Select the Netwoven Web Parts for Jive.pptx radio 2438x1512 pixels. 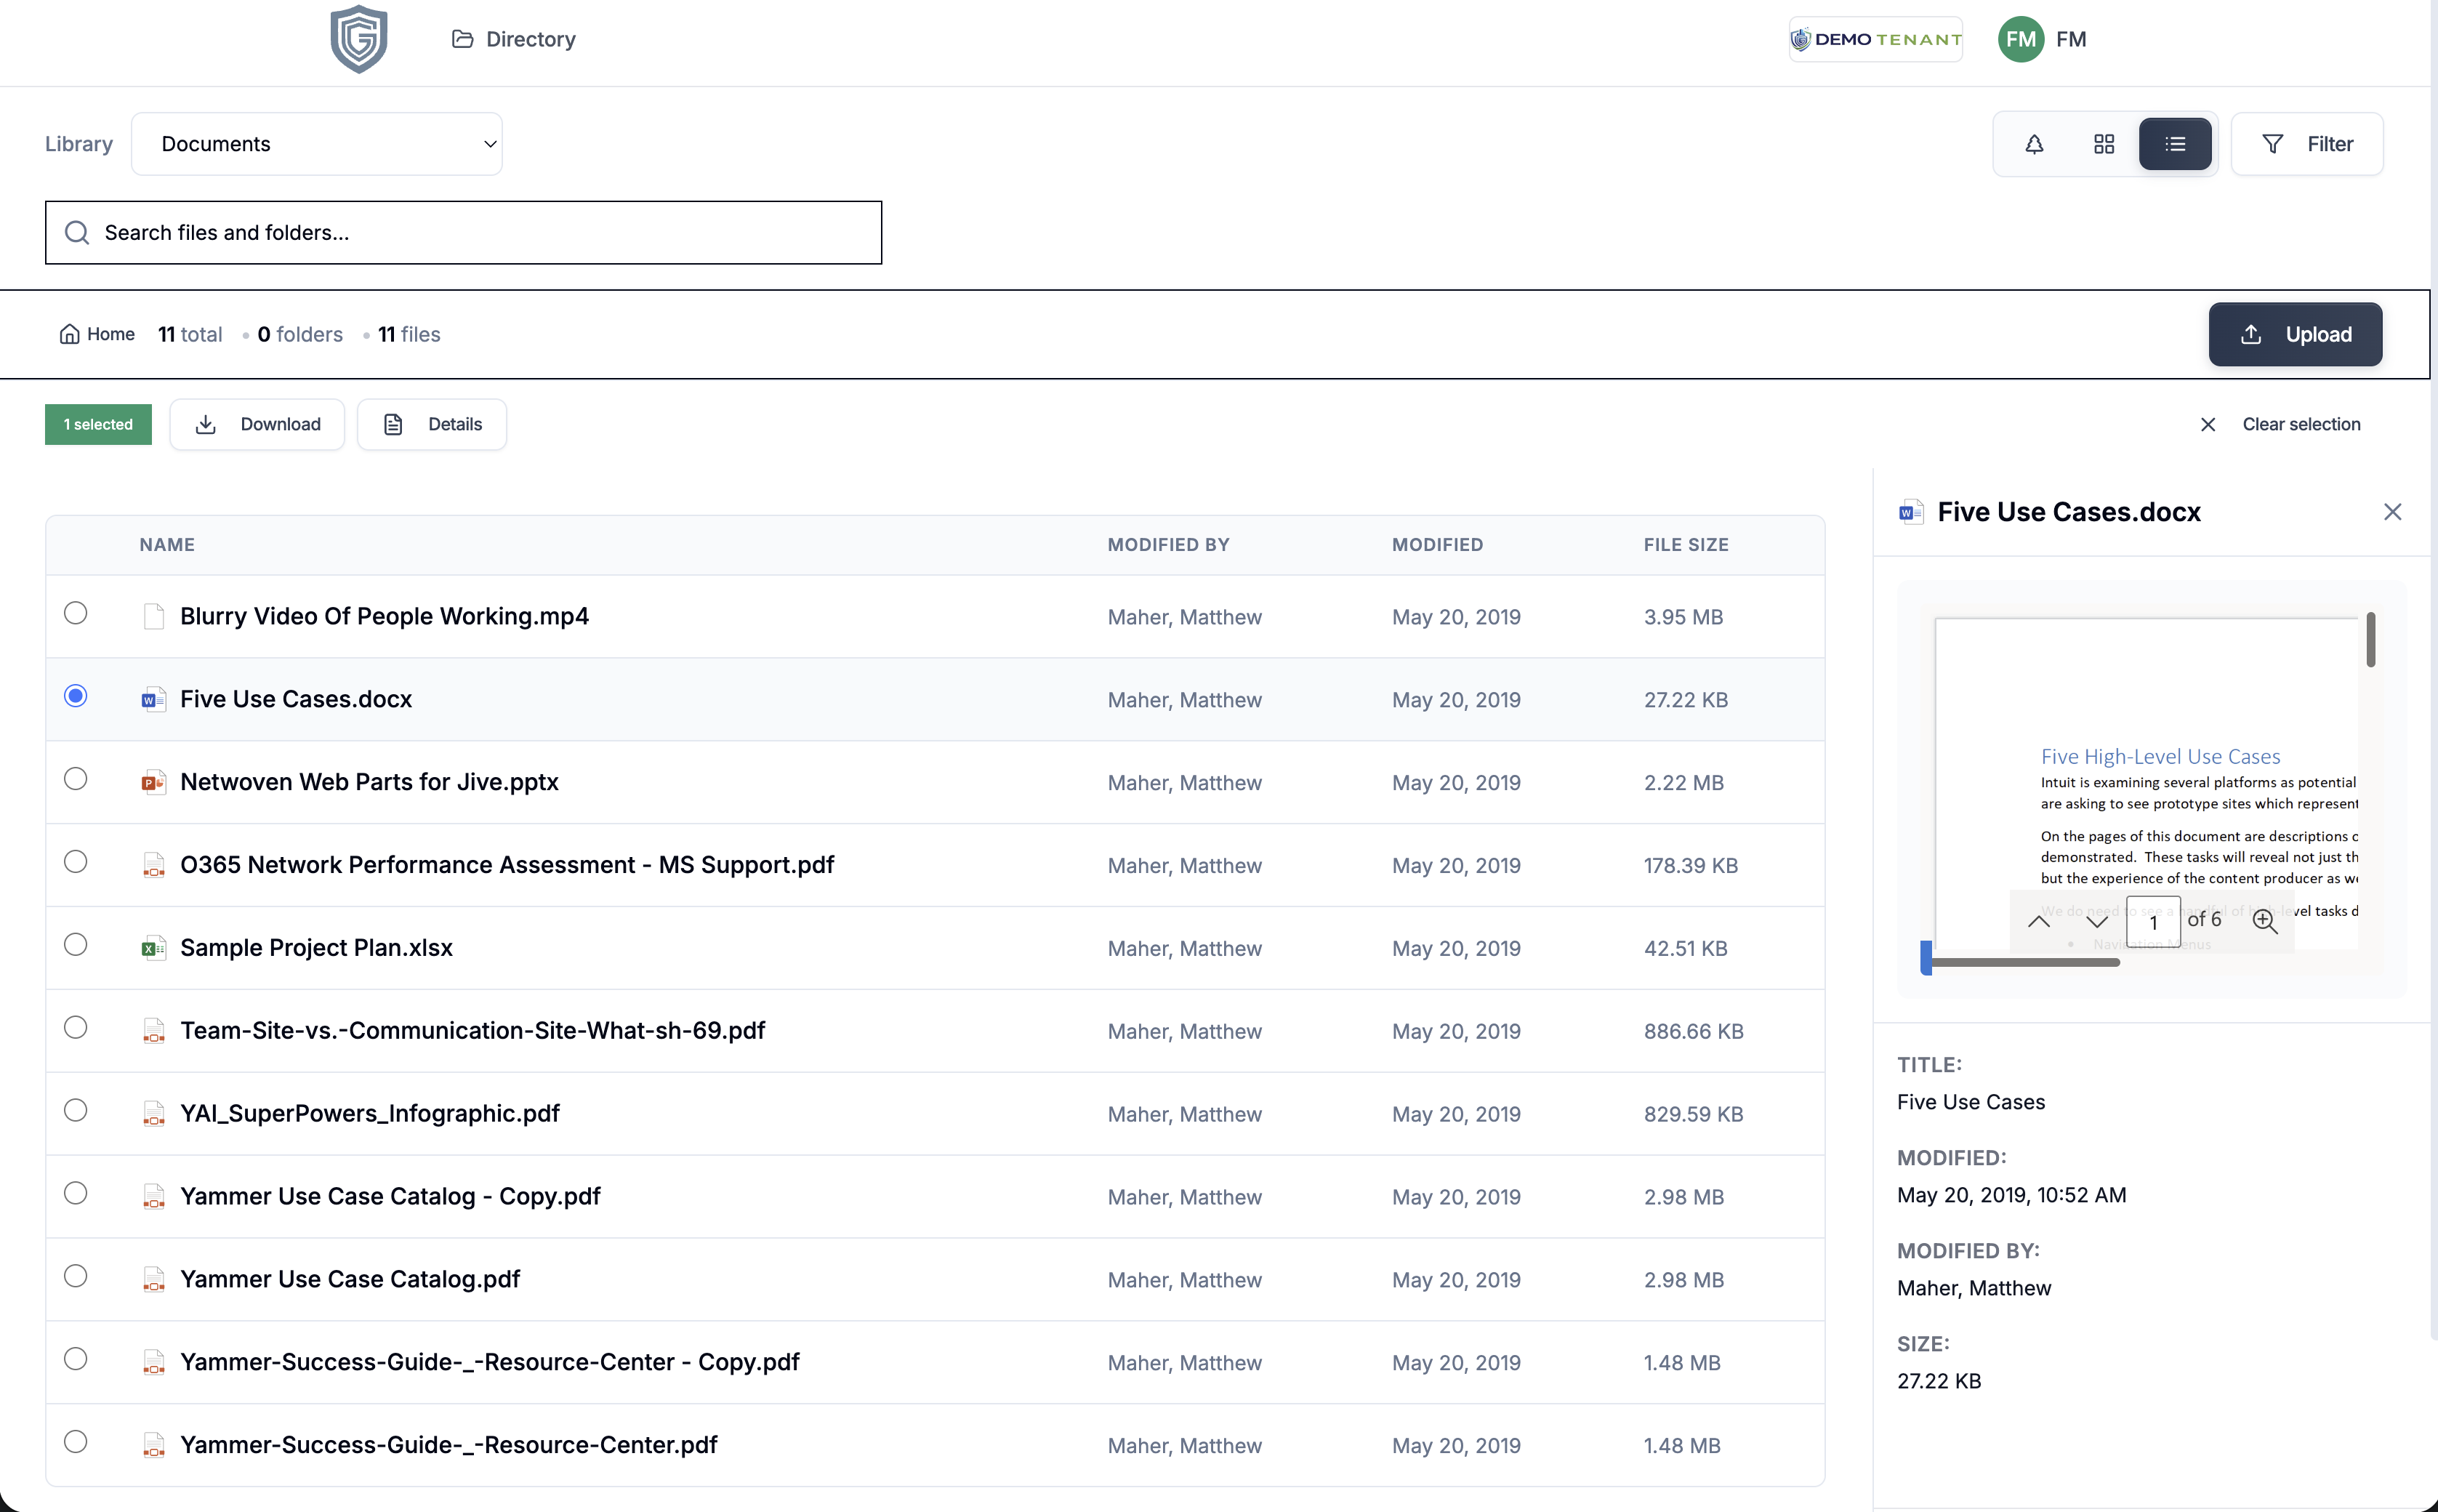pos(75,779)
